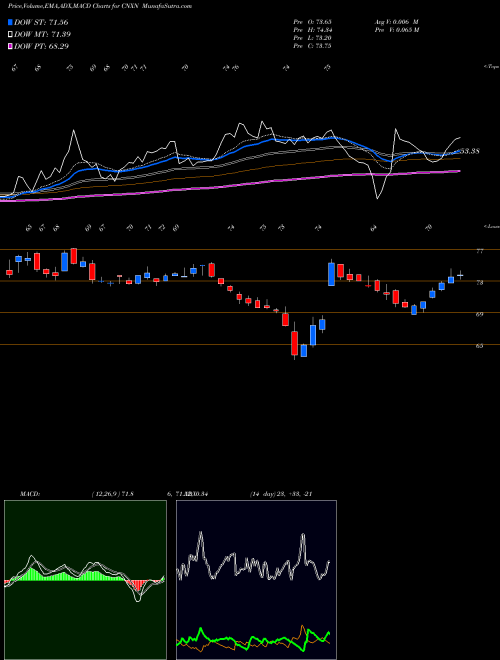The width and height of the screenshot is (500, 660).
Task: Click the 'MACD:' panel heading
Action: tap(29, 494)
